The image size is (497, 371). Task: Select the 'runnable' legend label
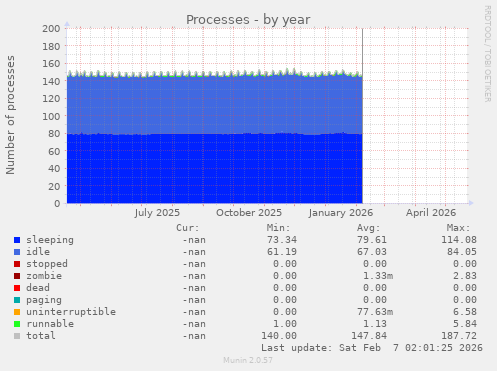[x=50, y=324]
